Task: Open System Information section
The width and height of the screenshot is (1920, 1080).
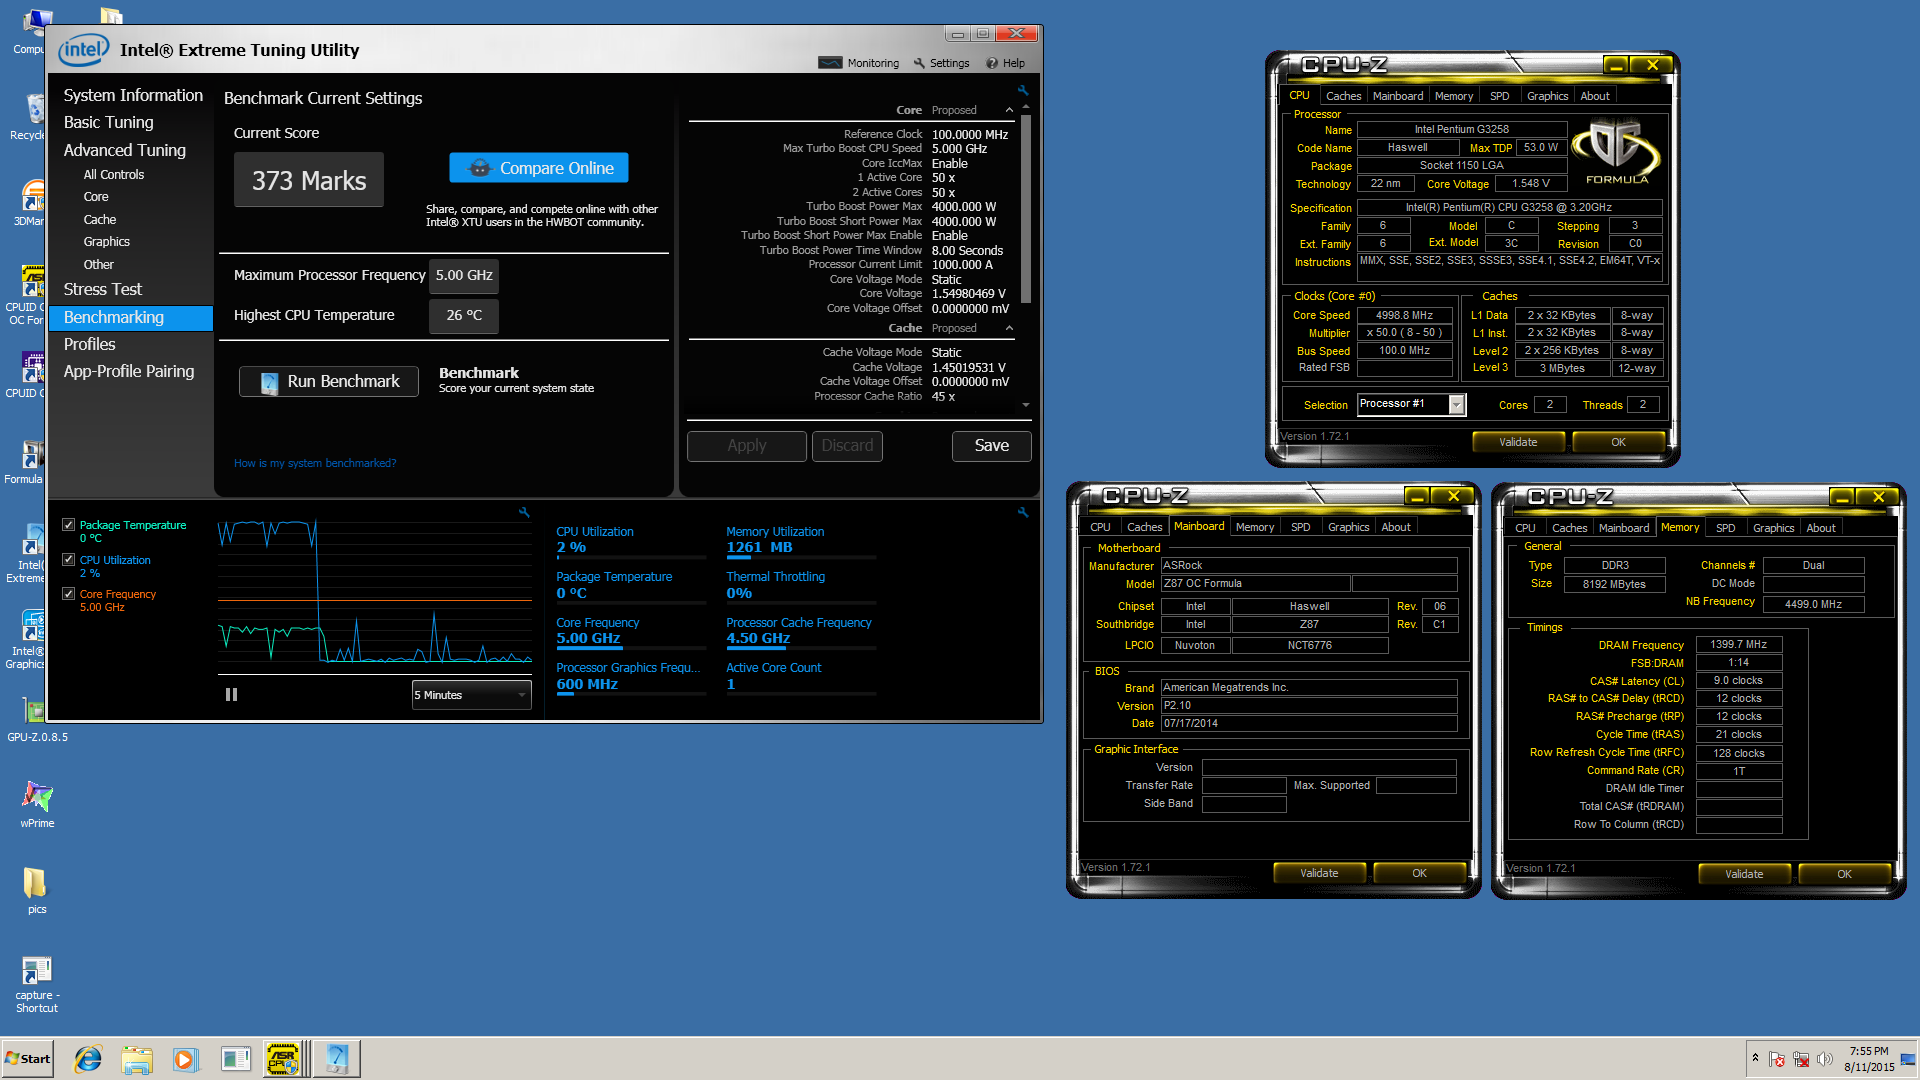Action: tap(133, 95)
